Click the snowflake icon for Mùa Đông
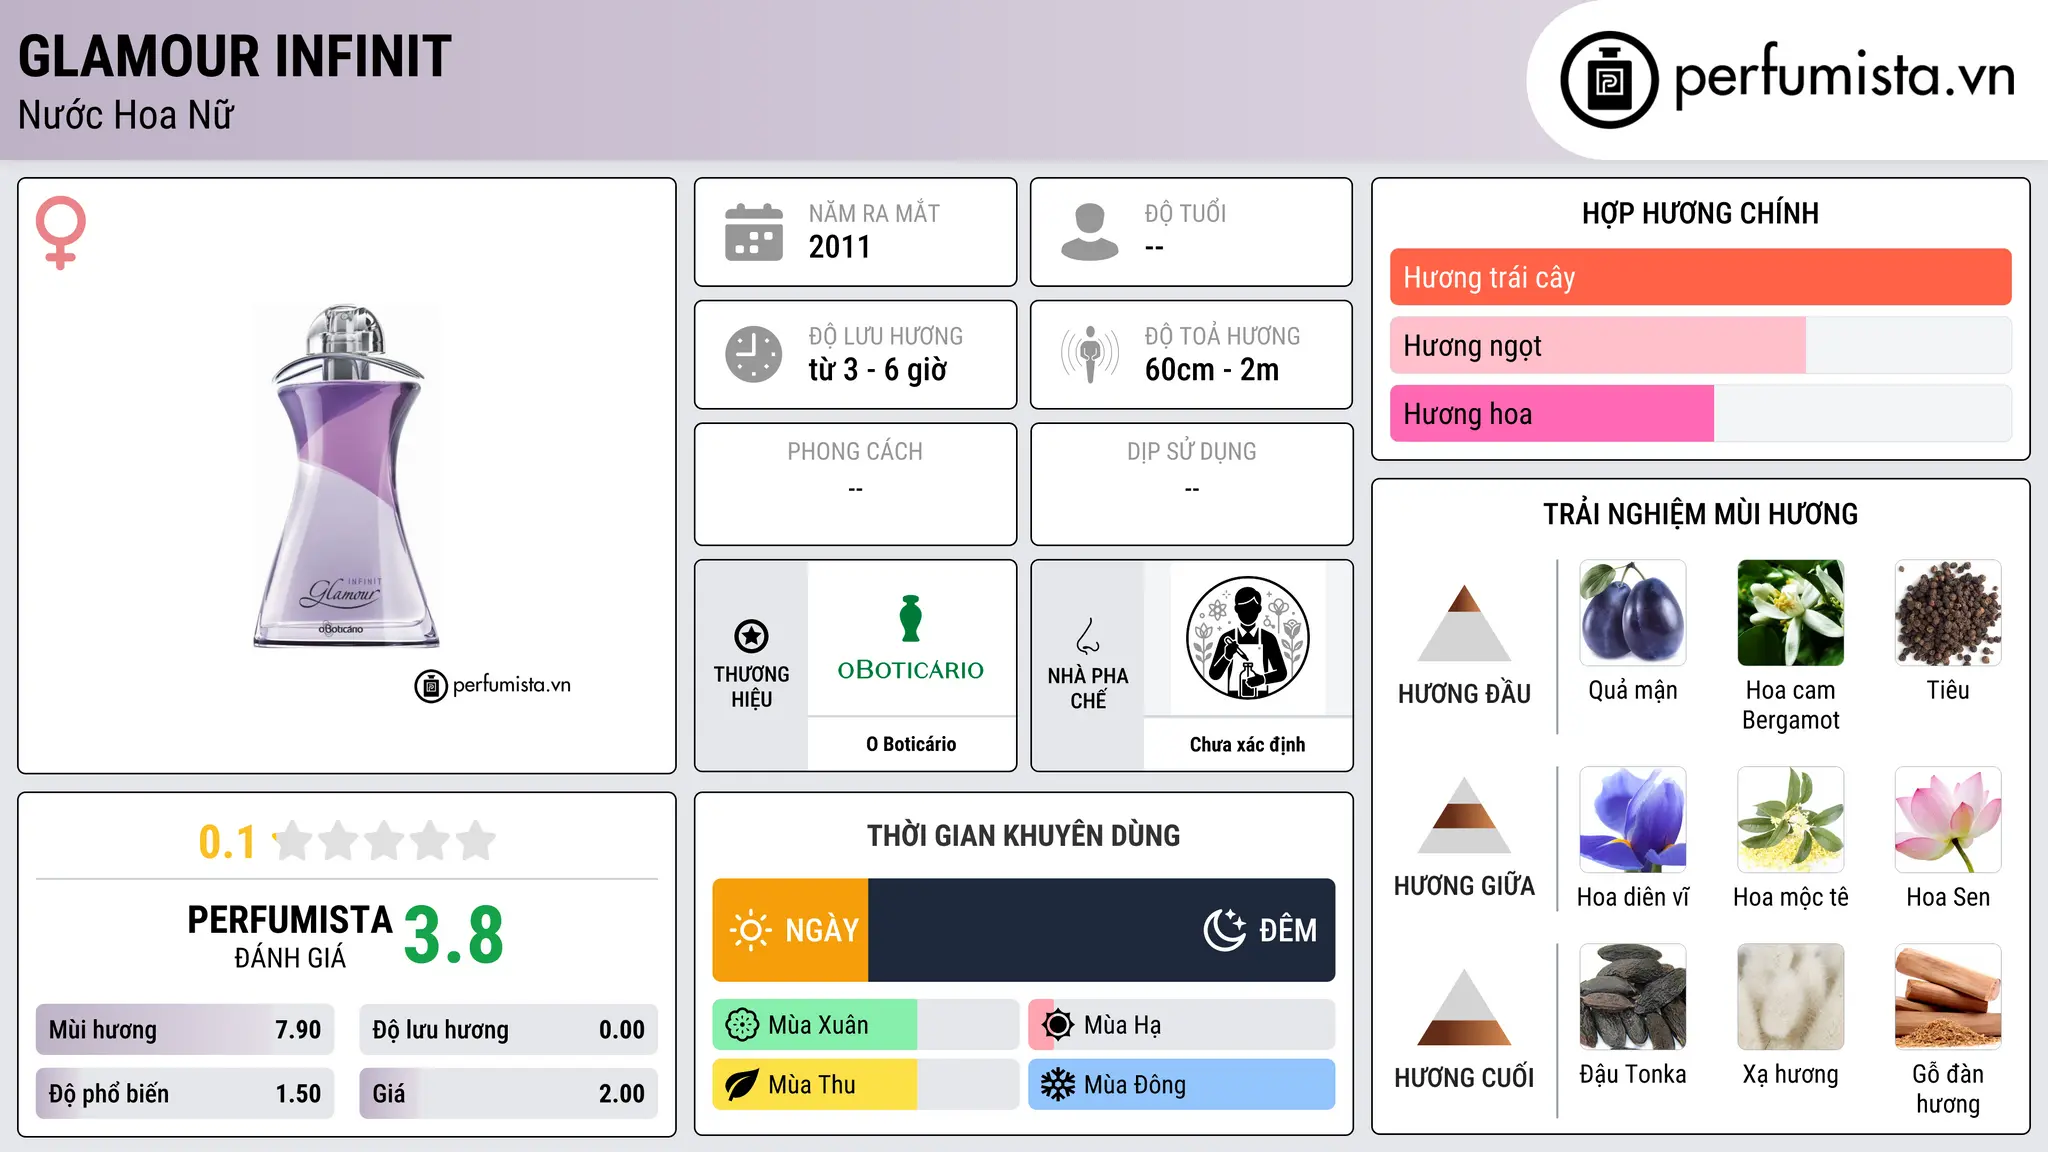This screenshot has height=1152, width=2048. pyautogui.click(x=1058, y=1085)
